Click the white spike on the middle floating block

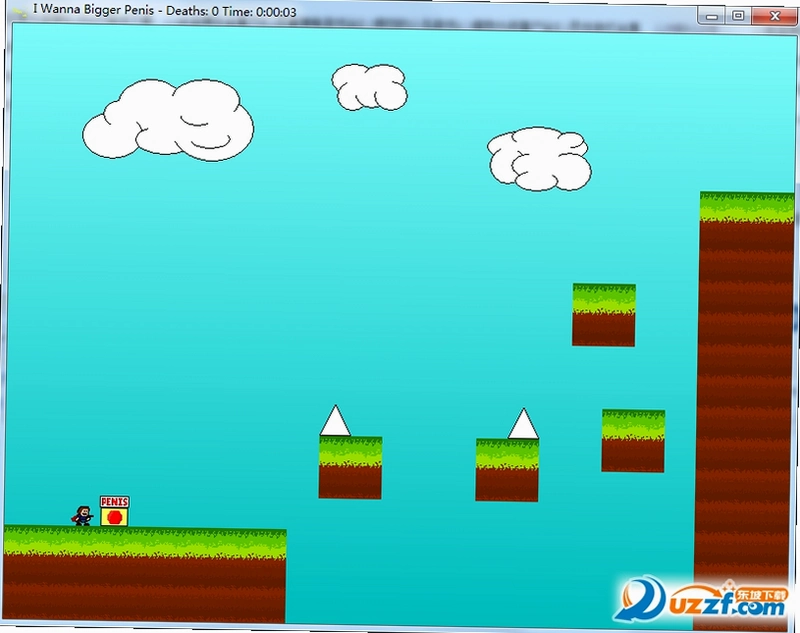[523, 423]
